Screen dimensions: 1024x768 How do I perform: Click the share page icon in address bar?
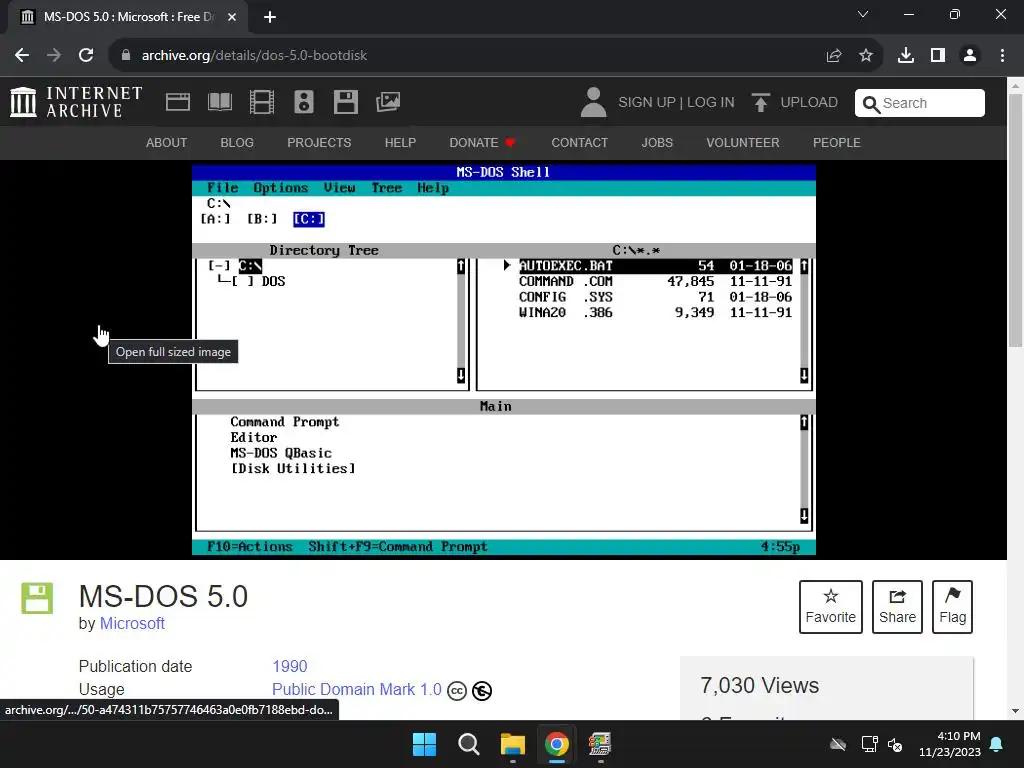(834, 56)
